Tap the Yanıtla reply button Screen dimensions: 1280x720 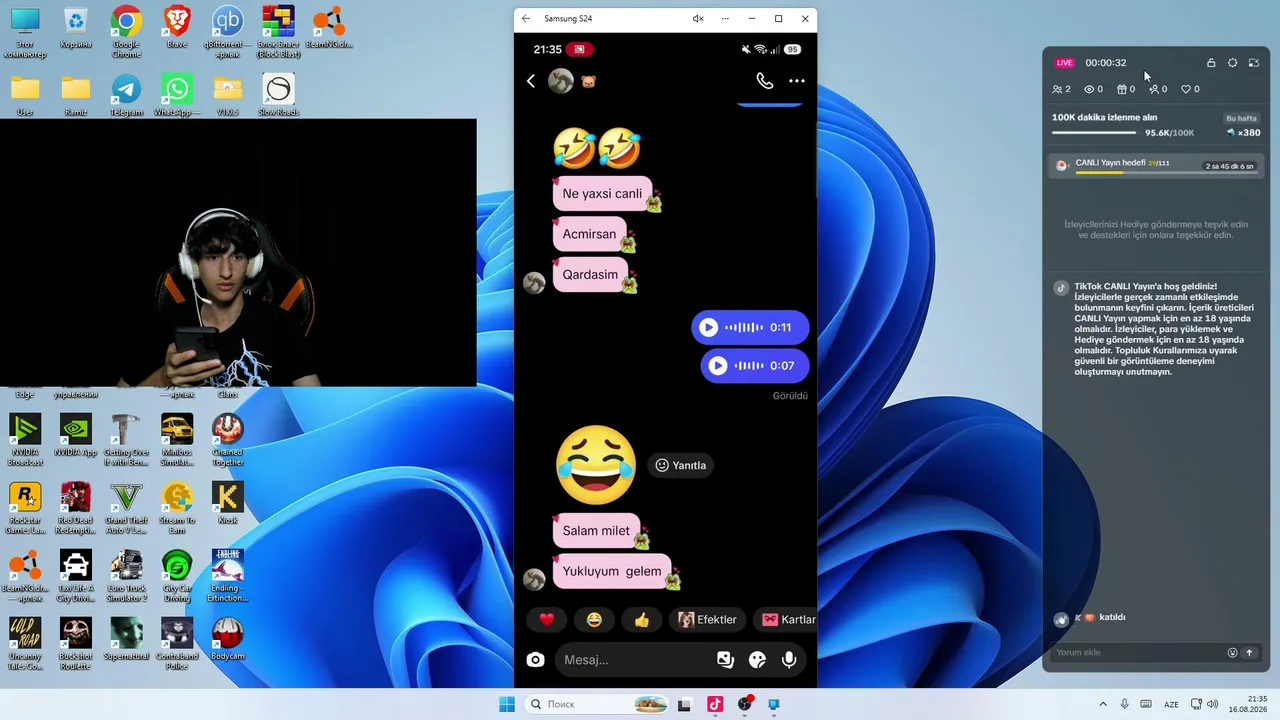[x=681, y=465]
